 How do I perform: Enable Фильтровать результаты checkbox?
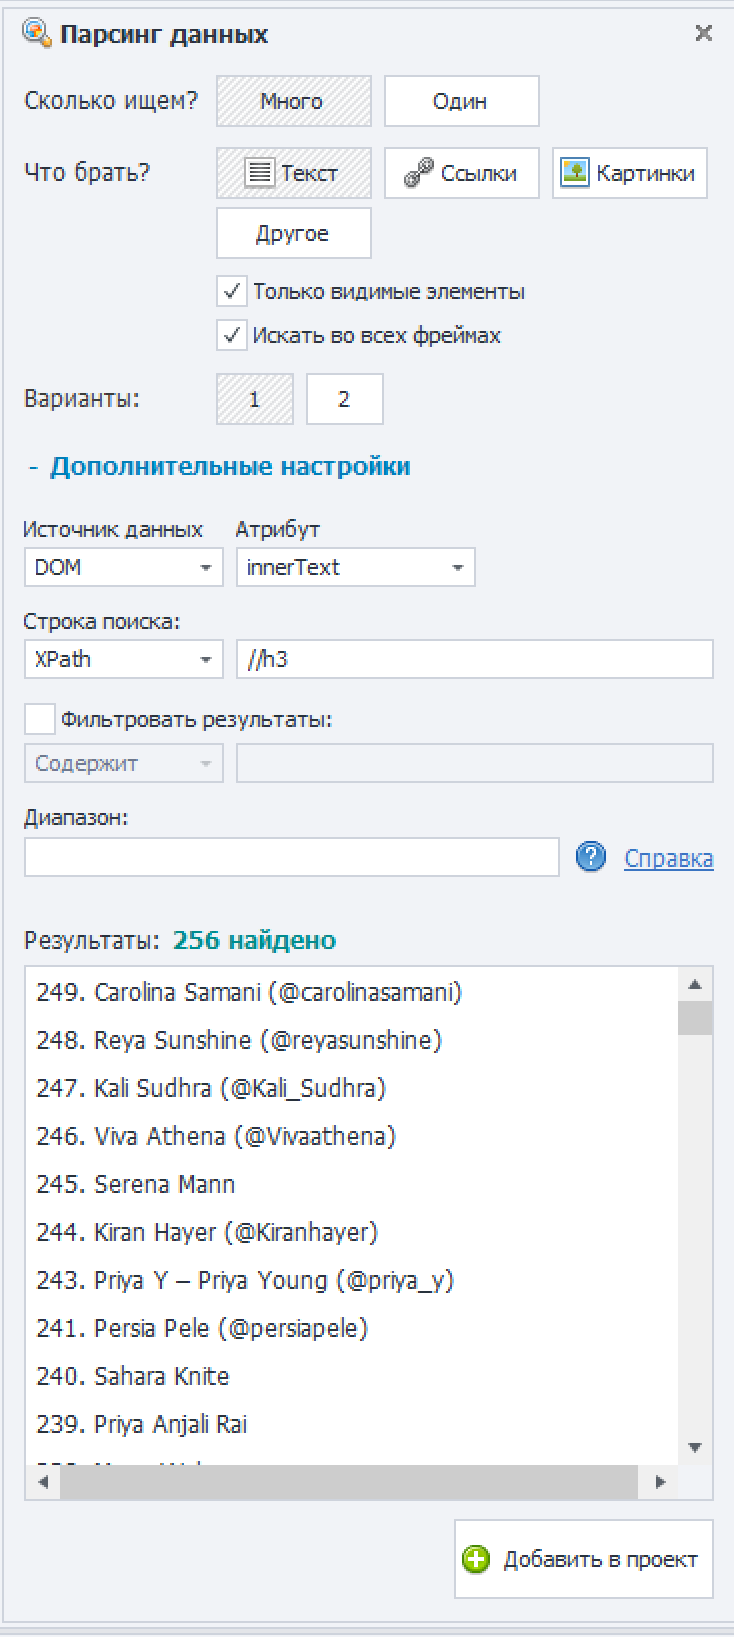click(x=40, y=719)
